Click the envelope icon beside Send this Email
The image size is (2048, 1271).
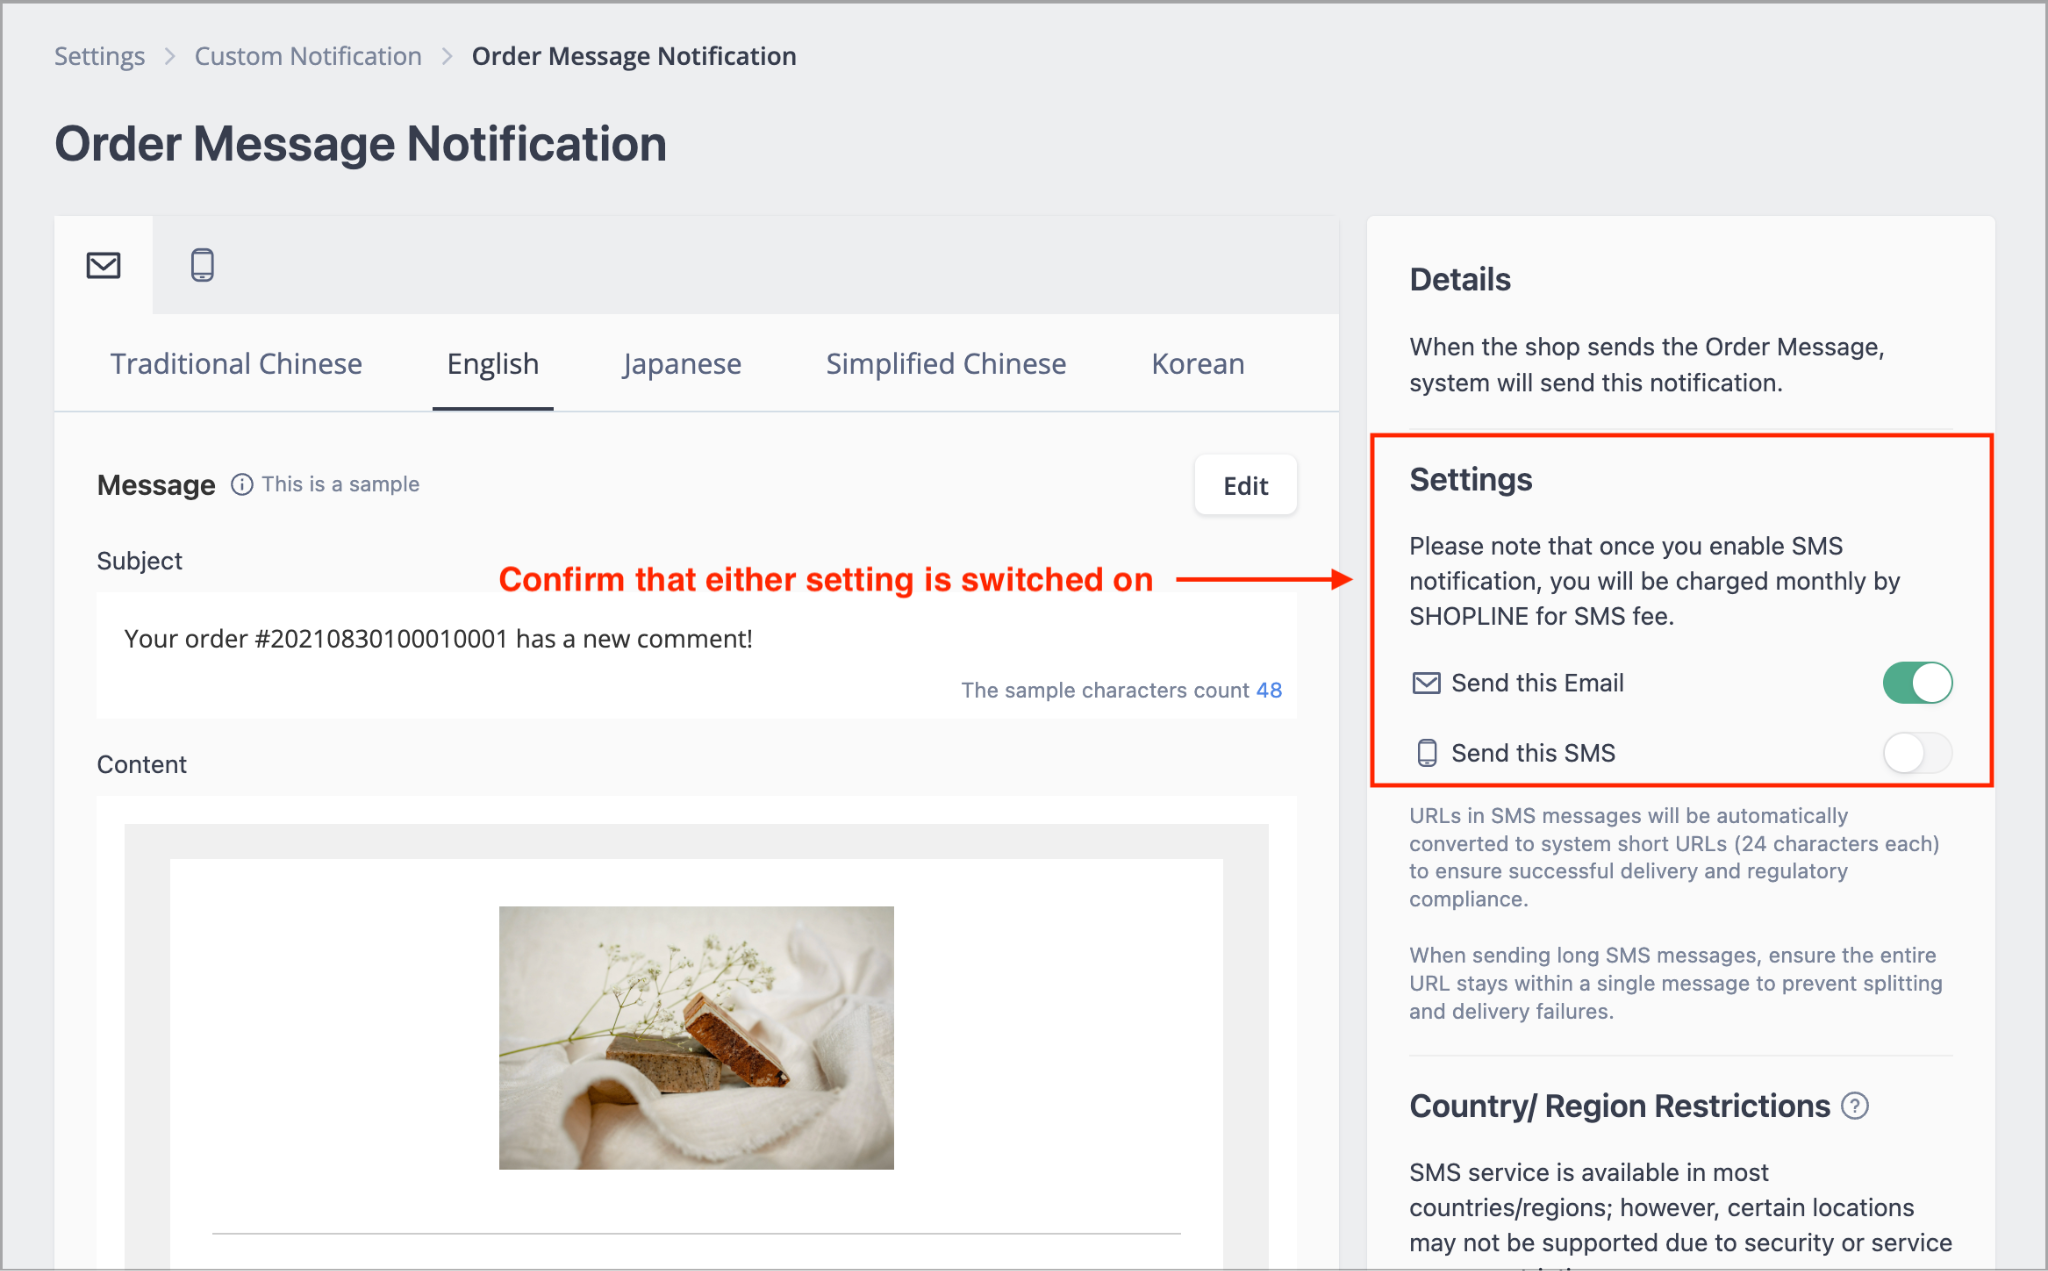(x=1426, y=683)
